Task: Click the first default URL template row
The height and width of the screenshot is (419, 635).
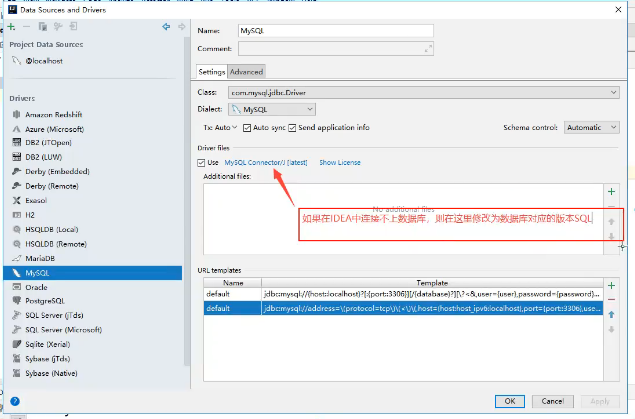Action: coord(403,294)
